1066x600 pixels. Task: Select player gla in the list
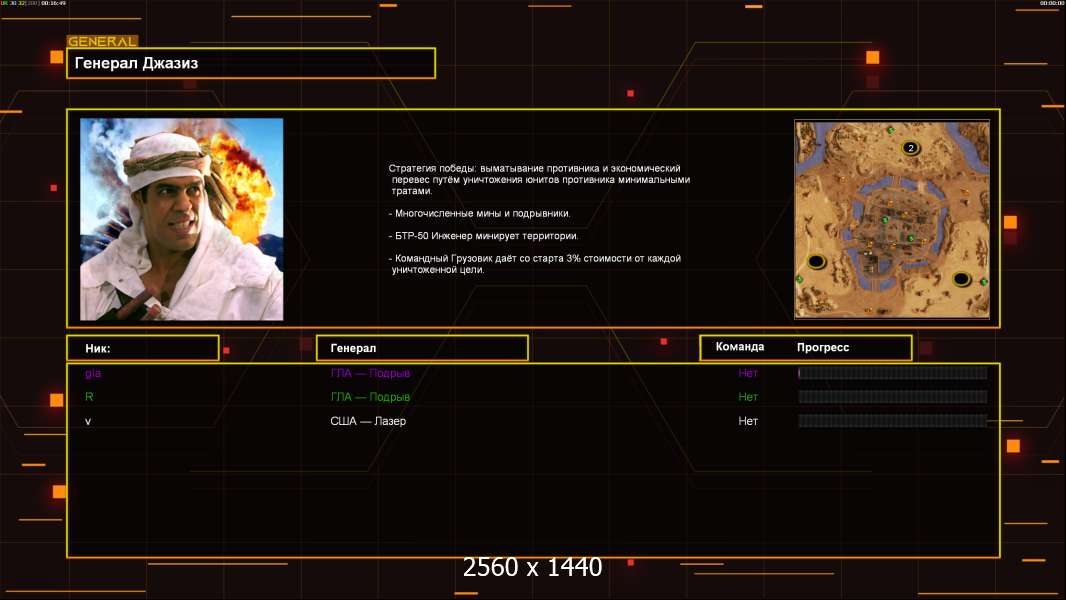click(x=93, y=373)
